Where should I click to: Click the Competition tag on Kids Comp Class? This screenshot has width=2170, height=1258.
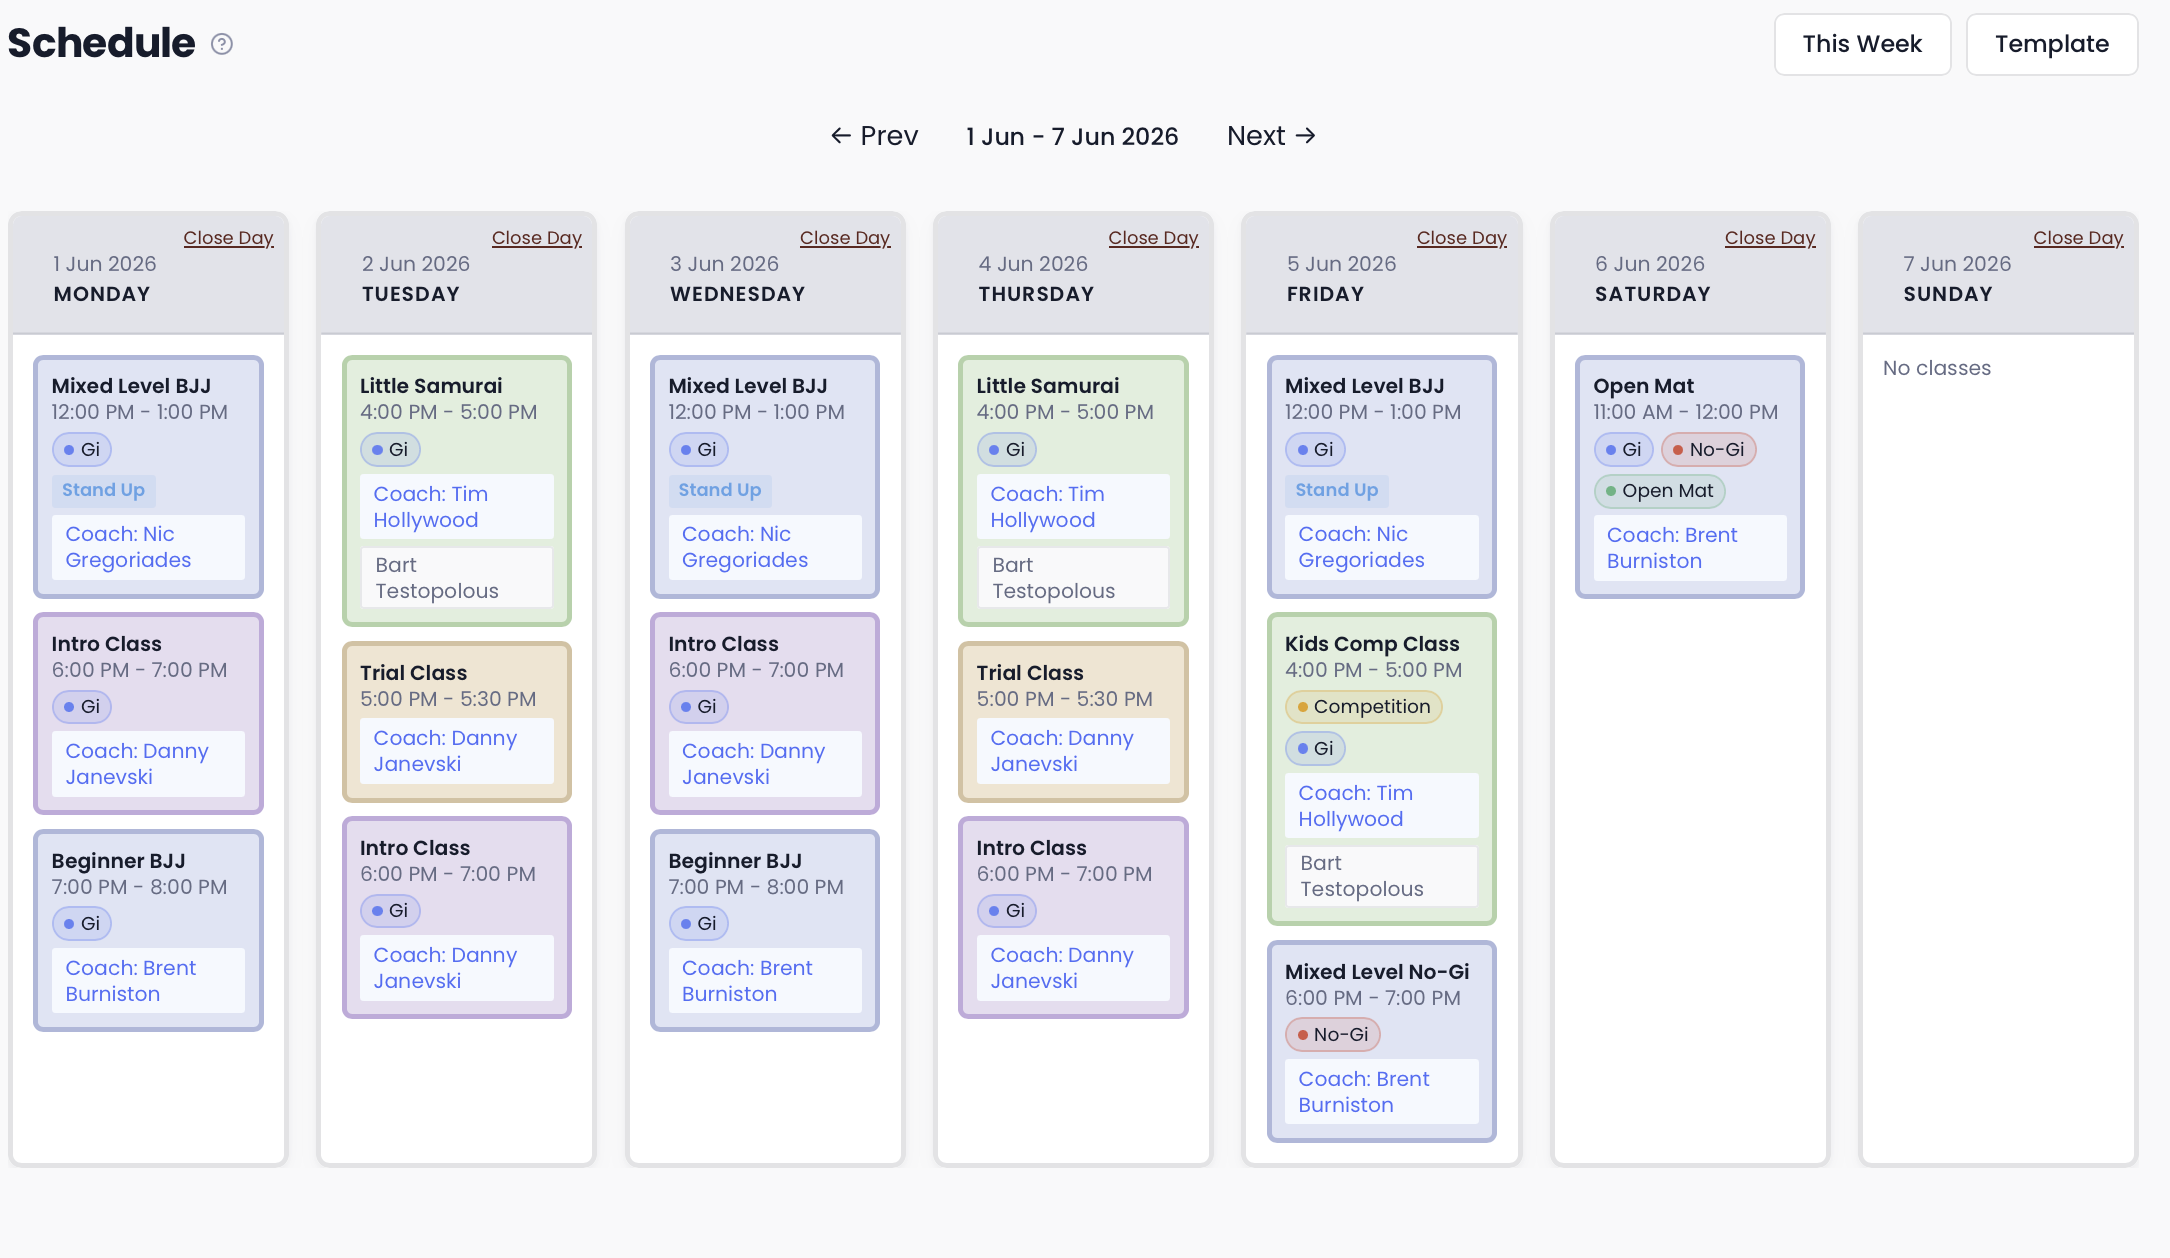[x=1363, y=707]
